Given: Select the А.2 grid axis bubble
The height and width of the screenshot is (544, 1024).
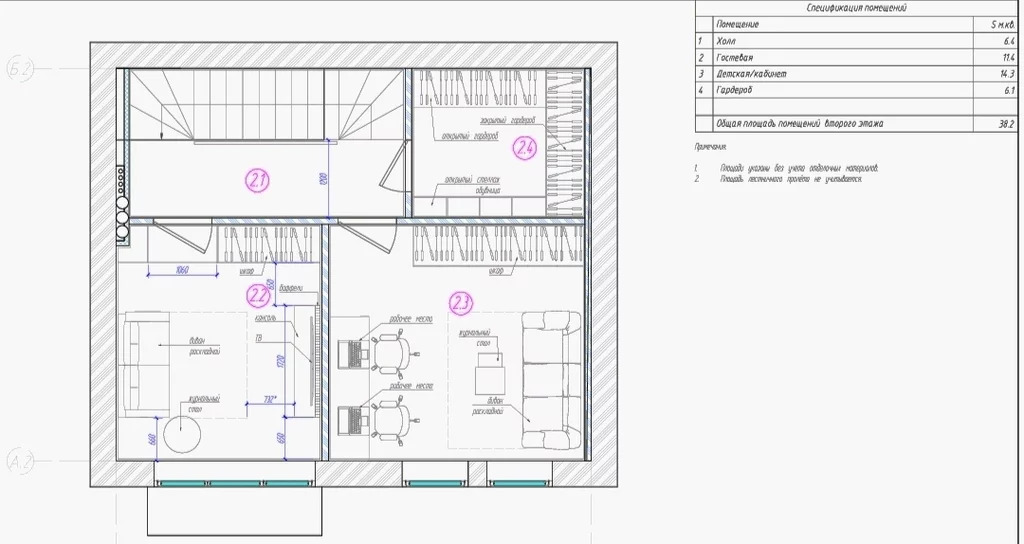Looking at the screenshot, I should click(x=21, y=461).
